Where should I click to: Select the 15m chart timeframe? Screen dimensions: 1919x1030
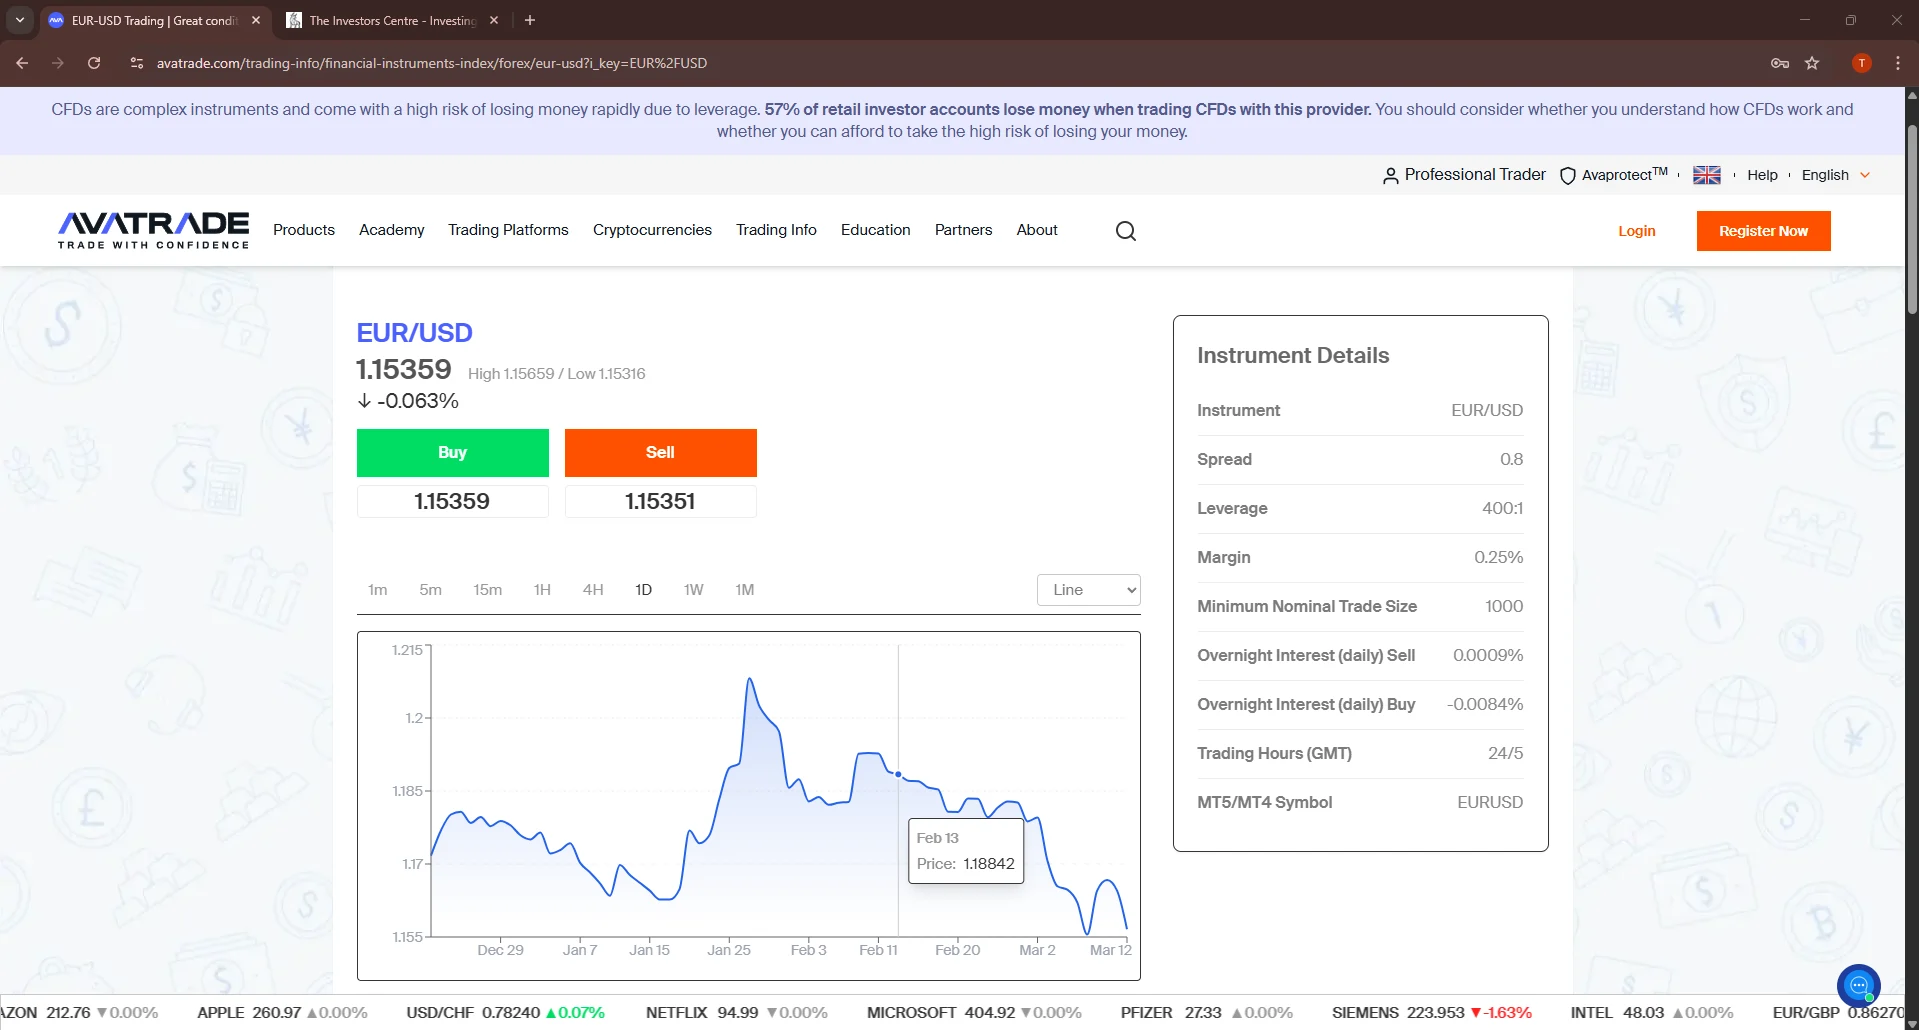tap(488, 590)
